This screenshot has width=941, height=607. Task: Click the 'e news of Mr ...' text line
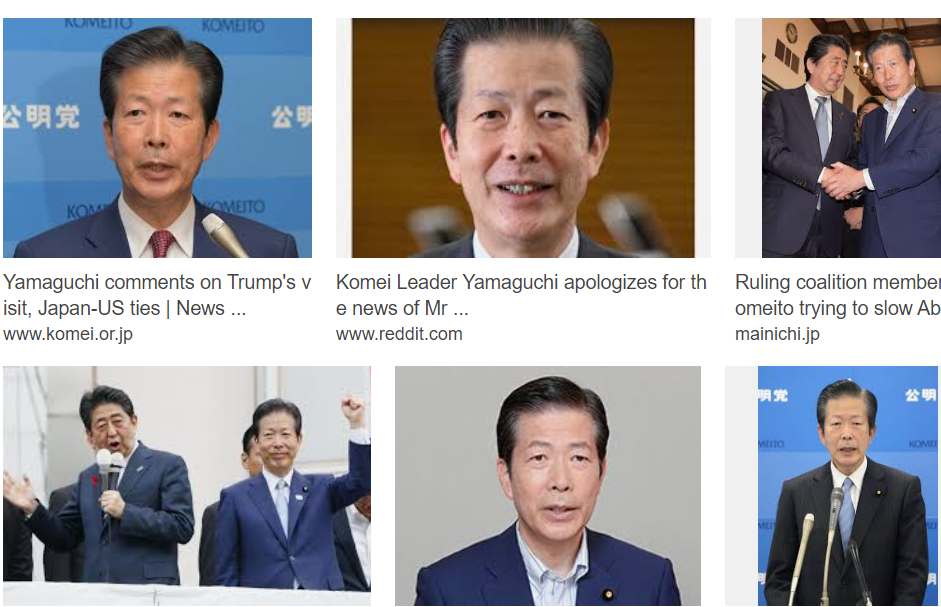[402, 308]
